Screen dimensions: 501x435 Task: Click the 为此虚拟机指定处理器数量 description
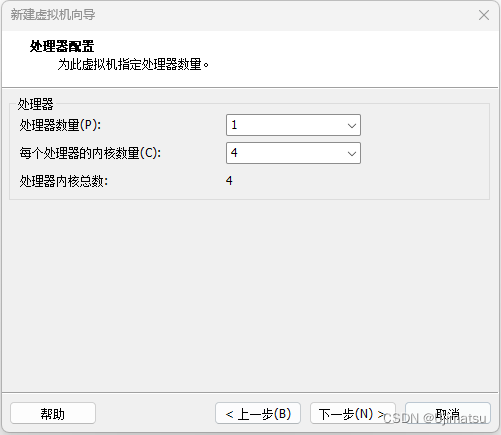(133, 64)
